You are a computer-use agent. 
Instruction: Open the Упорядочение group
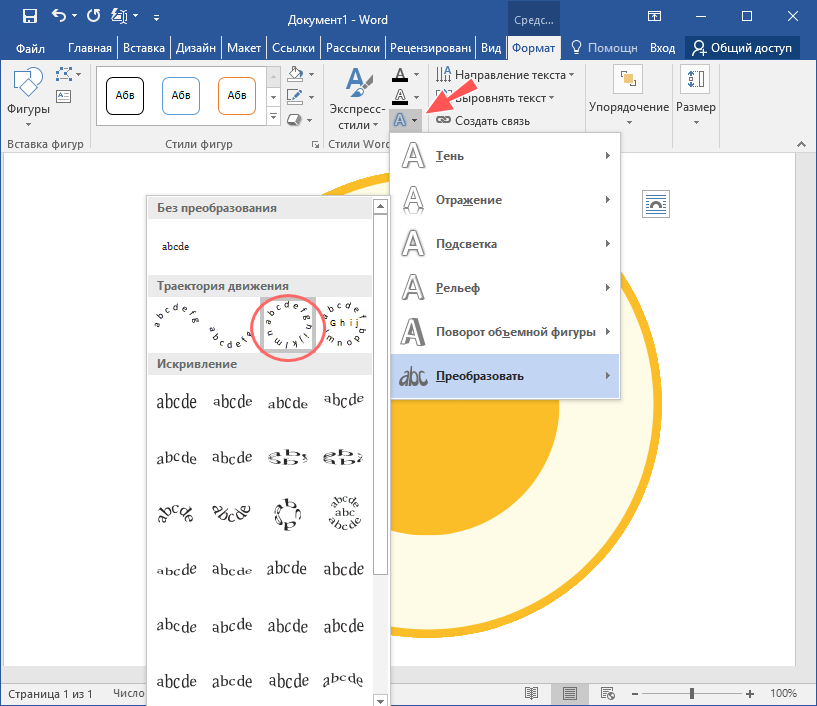click(629, 97)
